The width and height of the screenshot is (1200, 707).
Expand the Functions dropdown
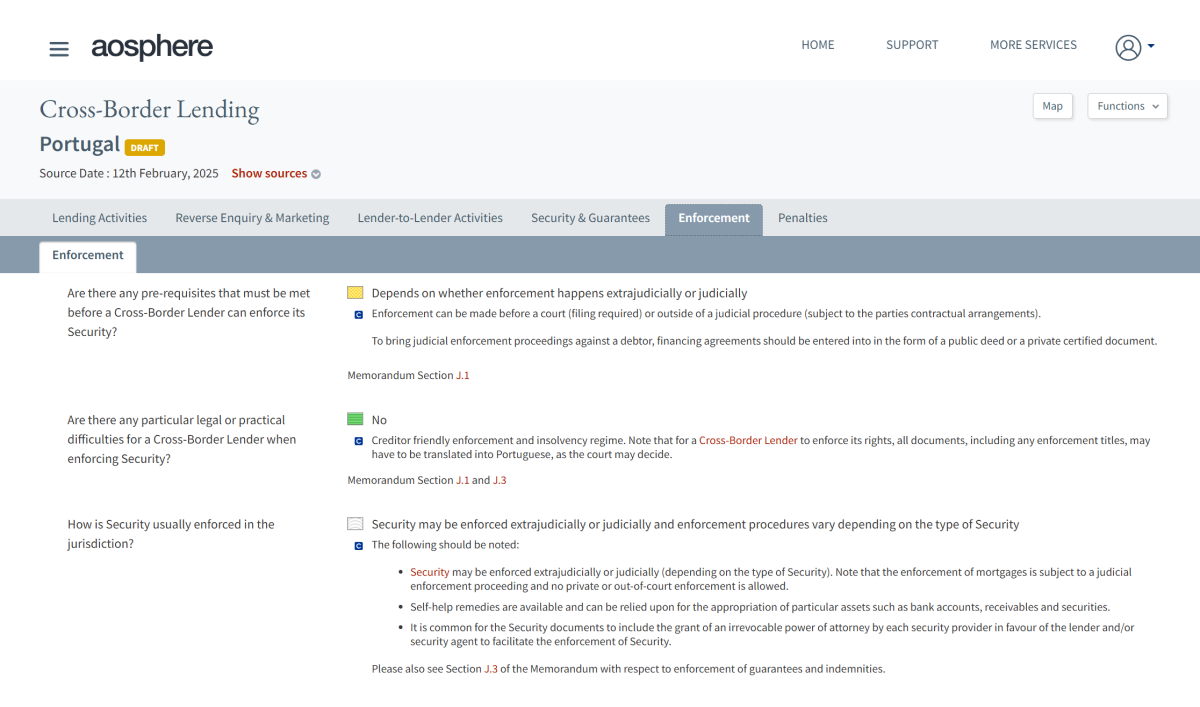click(1127, 106)
